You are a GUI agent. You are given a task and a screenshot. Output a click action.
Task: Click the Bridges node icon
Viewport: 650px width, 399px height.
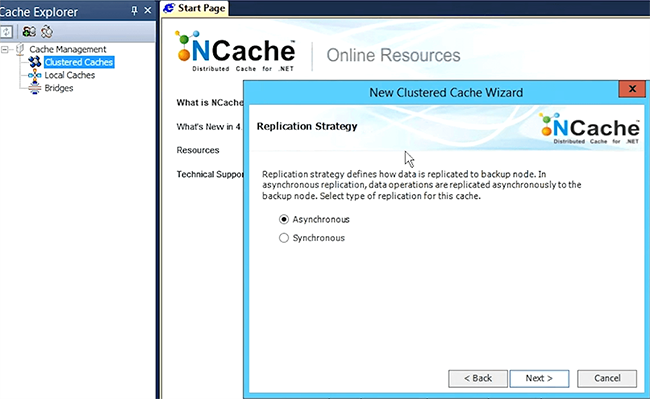[34, 88]
